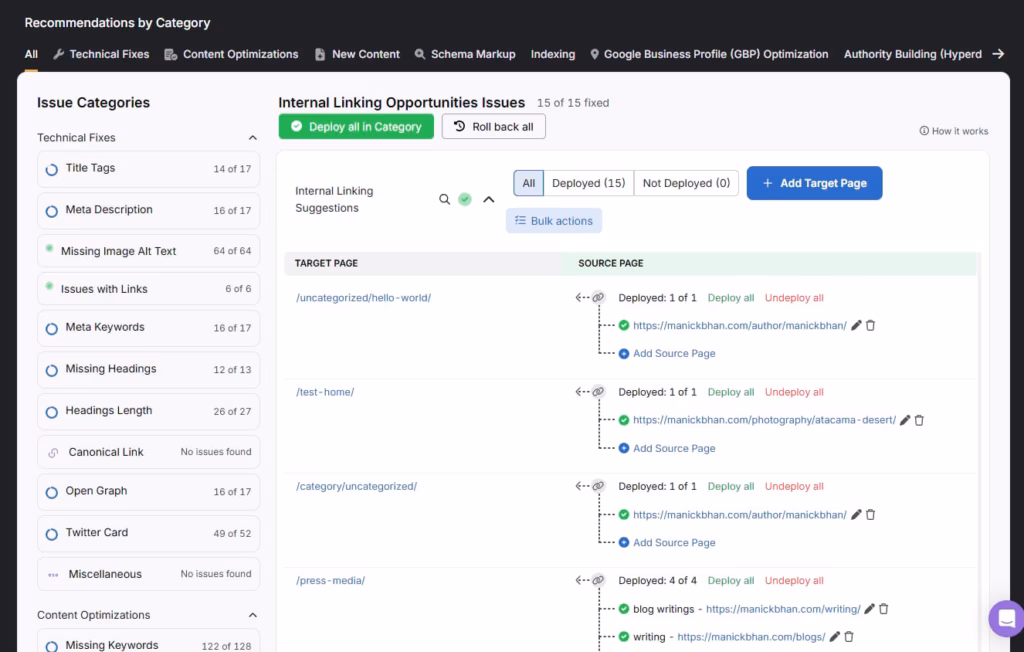Edit the manickbhan.com/blogs/ writing link

point(834,636)
